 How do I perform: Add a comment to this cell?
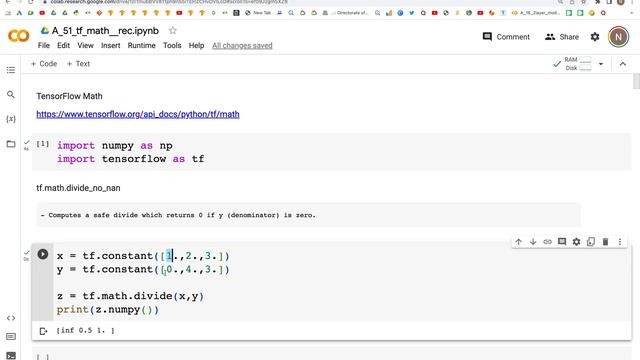pyautogui.click(x=562, y=242)
